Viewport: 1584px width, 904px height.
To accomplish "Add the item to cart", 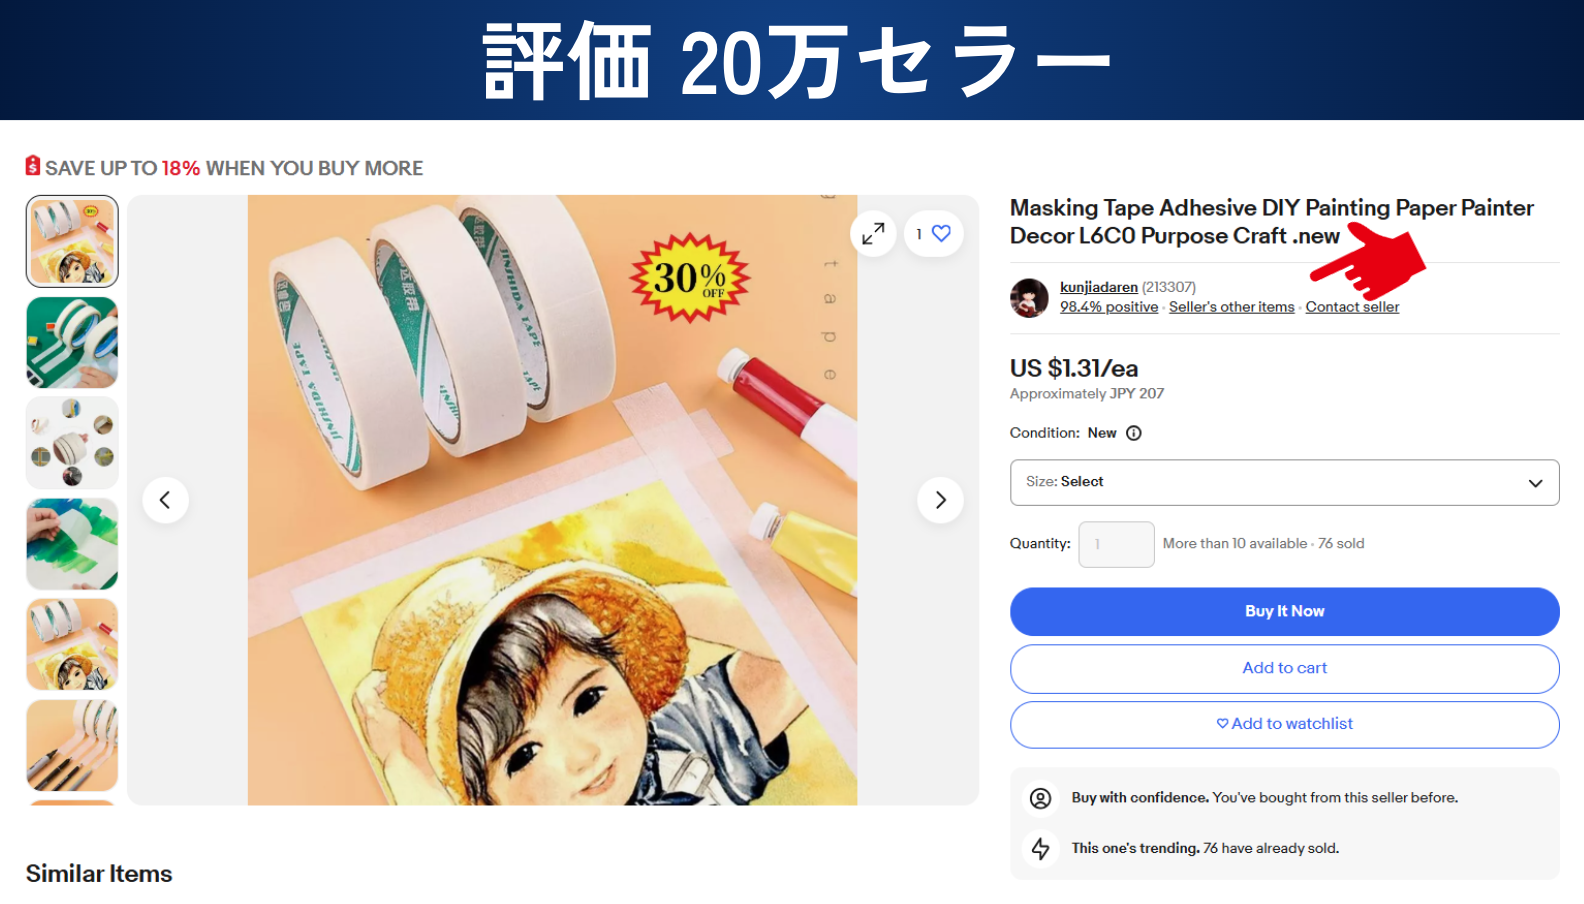I will [1284, 668].
